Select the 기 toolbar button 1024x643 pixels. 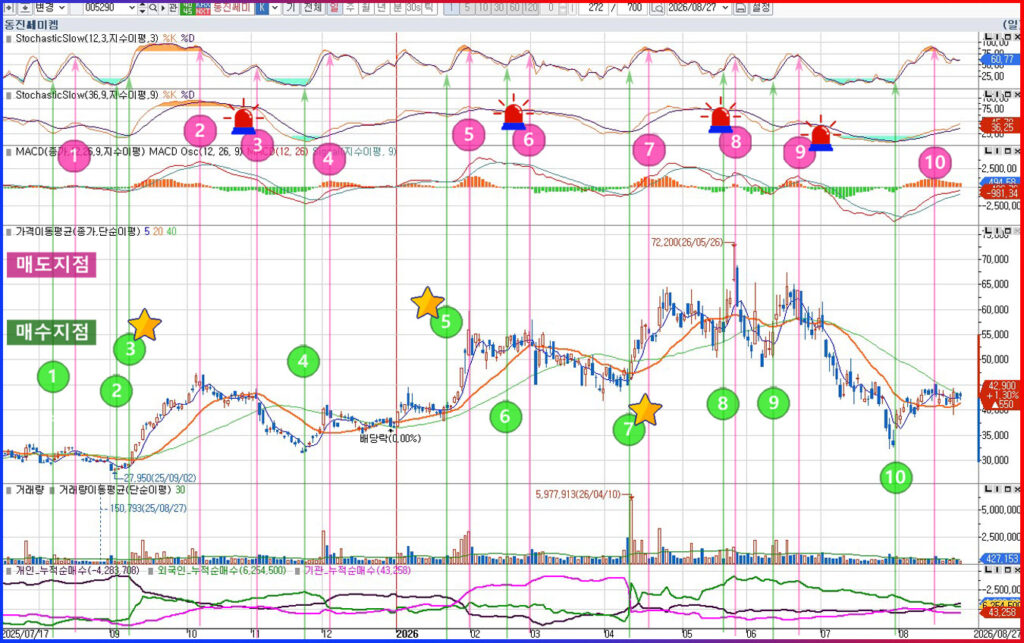291,8
